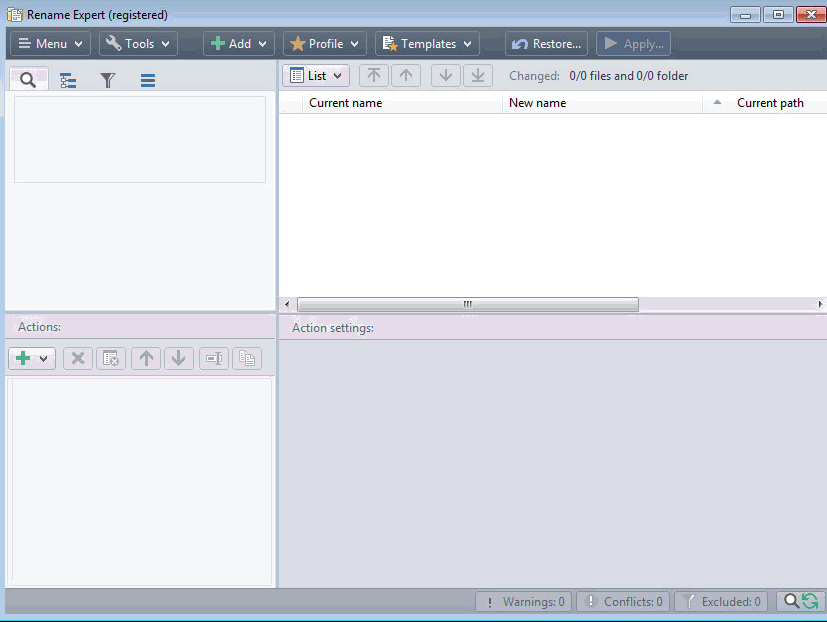
Task: Move action up arrow in Actions toolbar
Action: pos(146,359)
